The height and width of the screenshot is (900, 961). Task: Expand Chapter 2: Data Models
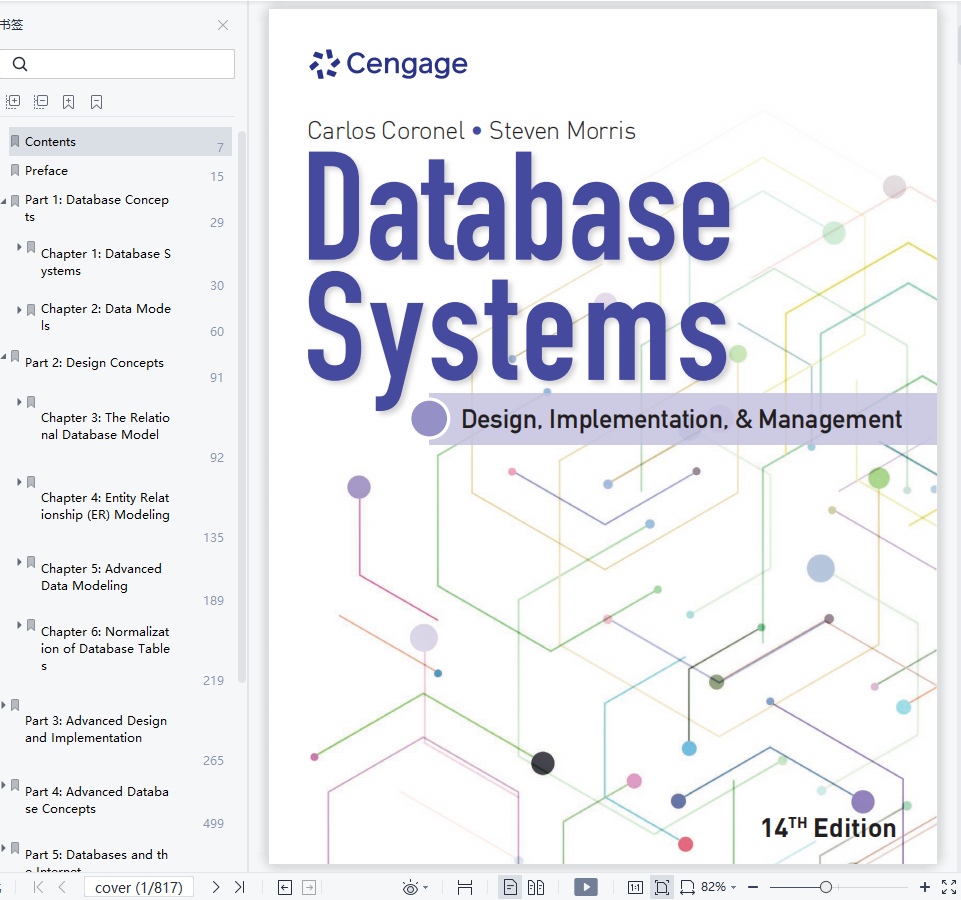click(x=19, y=310)
